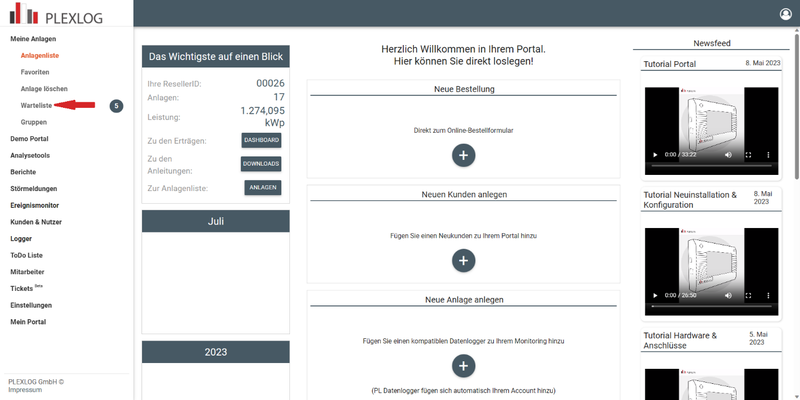Click the Tutorial Portal card title
The height and width of the screenshot is (400, 800).
[x=669, y=64]
